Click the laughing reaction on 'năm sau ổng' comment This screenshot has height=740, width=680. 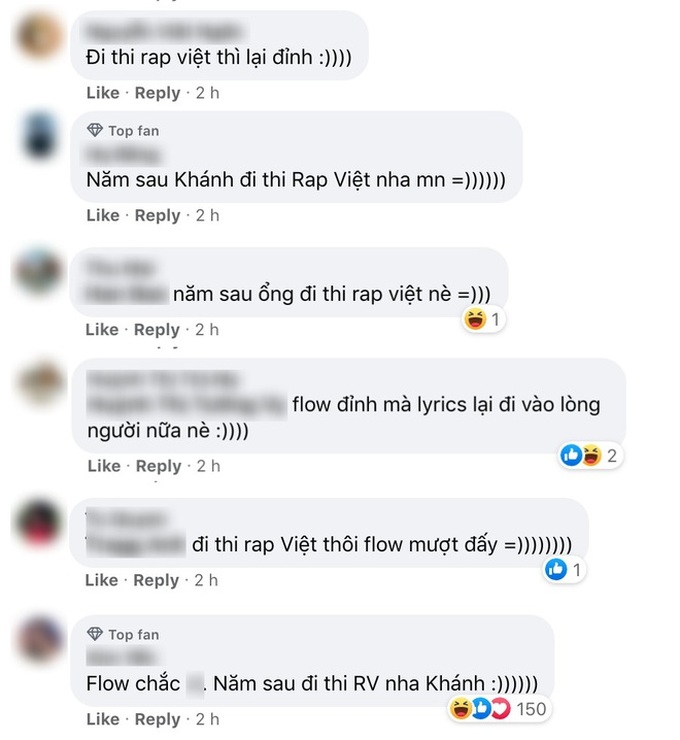click(x=475, y=319)
